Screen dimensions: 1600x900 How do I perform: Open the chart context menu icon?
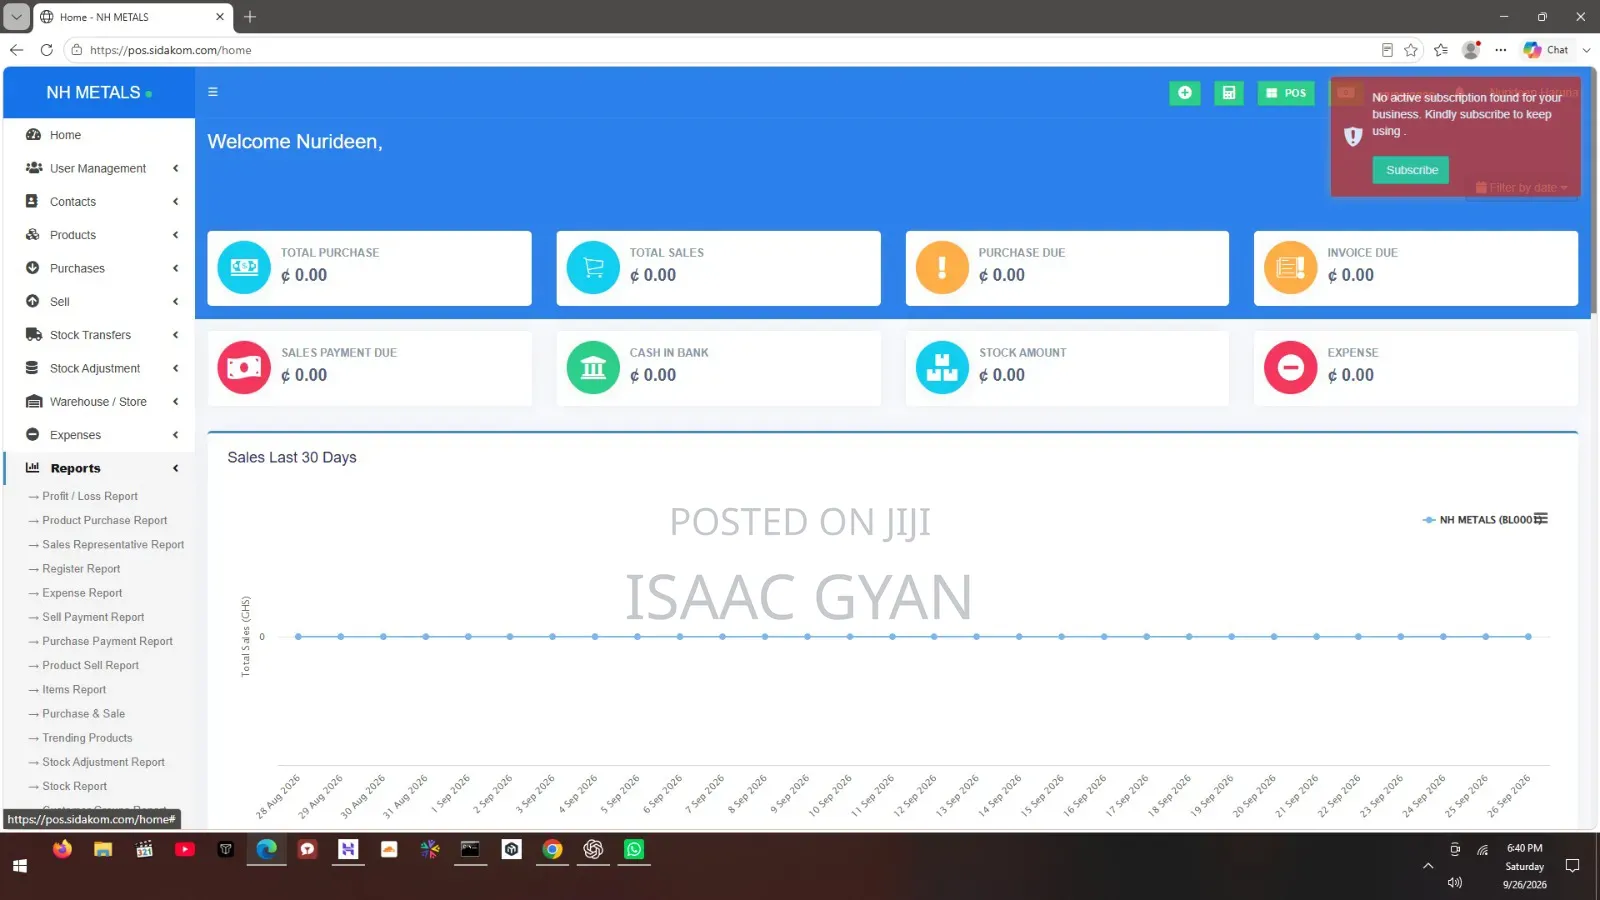[x=1541, y=519]
